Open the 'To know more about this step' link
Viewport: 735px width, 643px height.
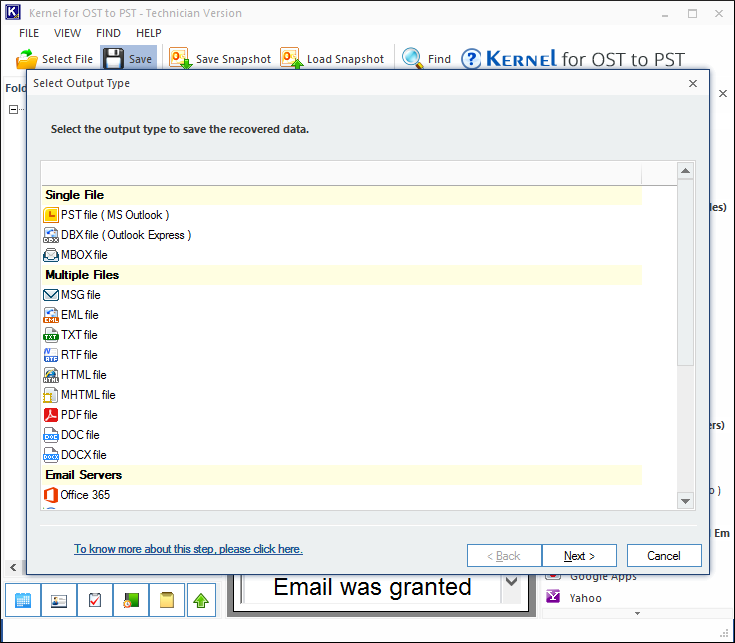coord(188,549)
